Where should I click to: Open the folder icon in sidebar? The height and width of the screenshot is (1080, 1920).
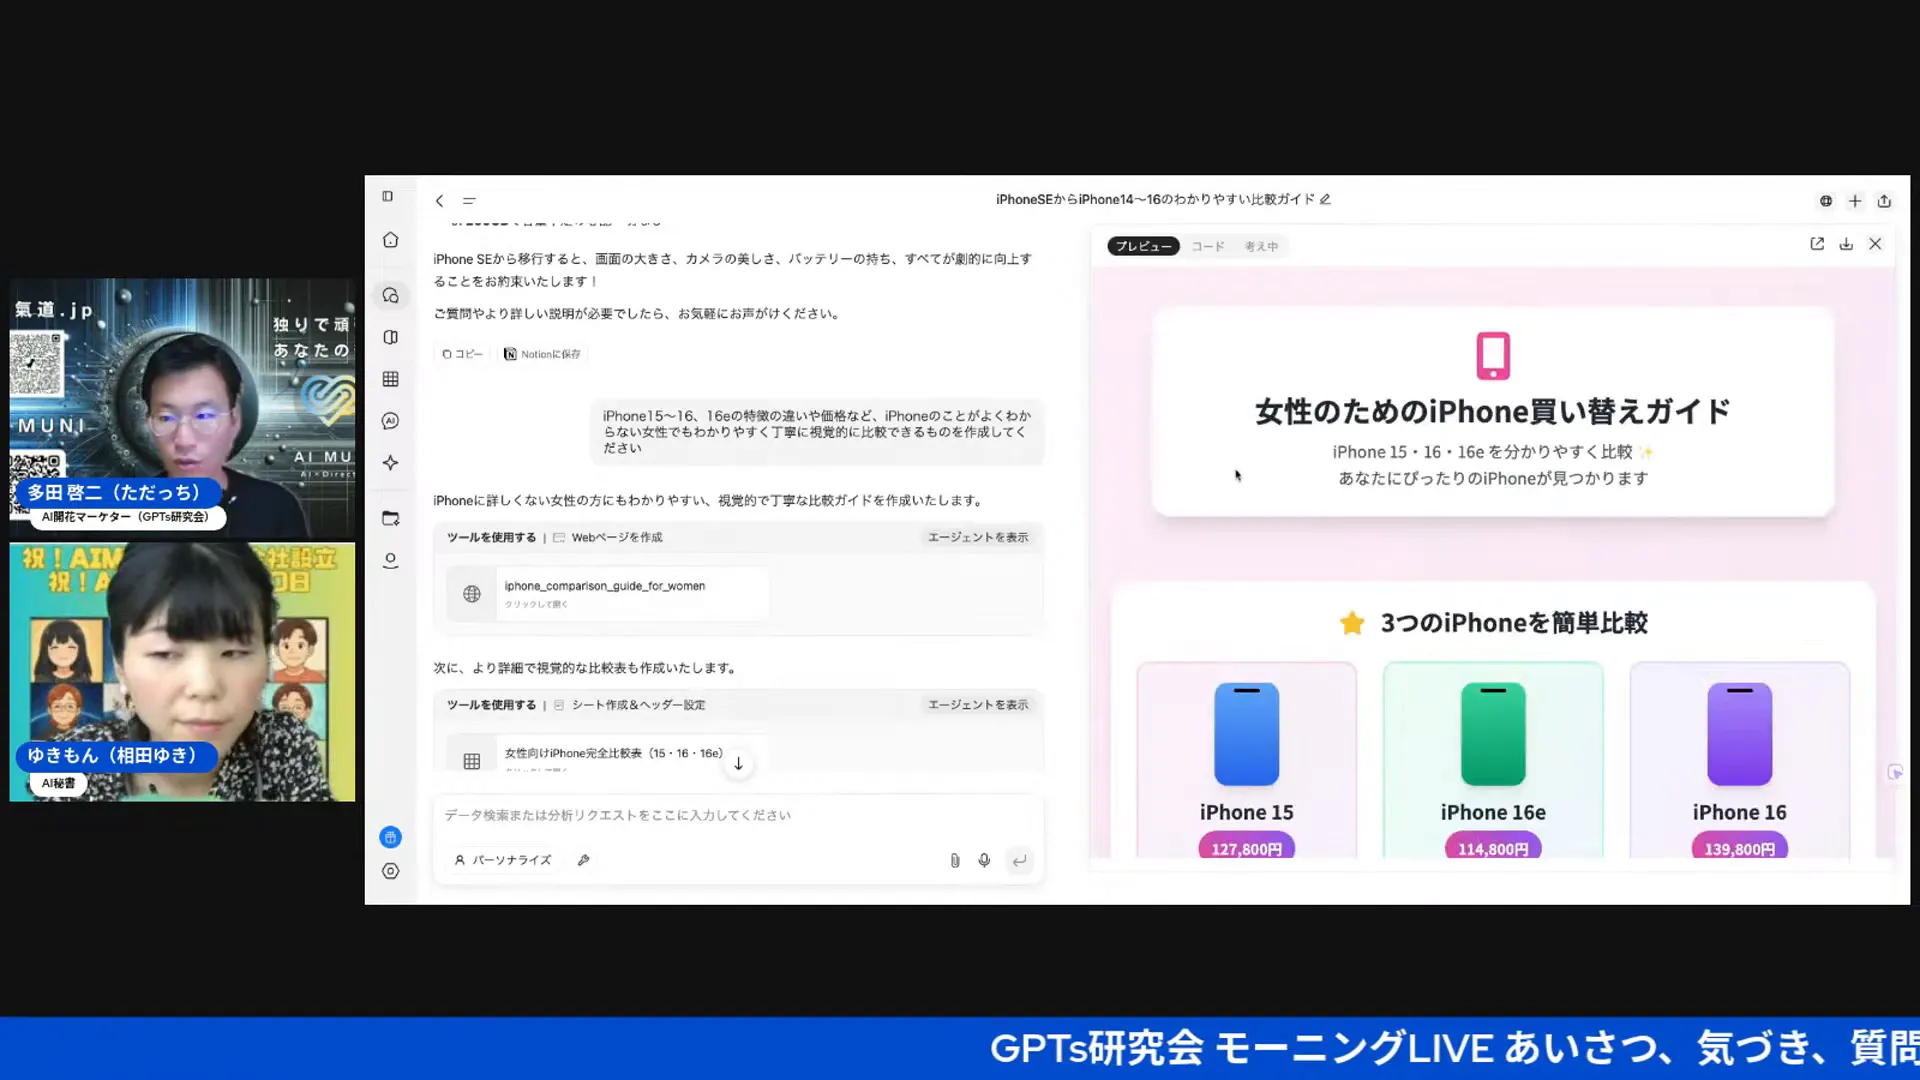[x=391, y=518]
